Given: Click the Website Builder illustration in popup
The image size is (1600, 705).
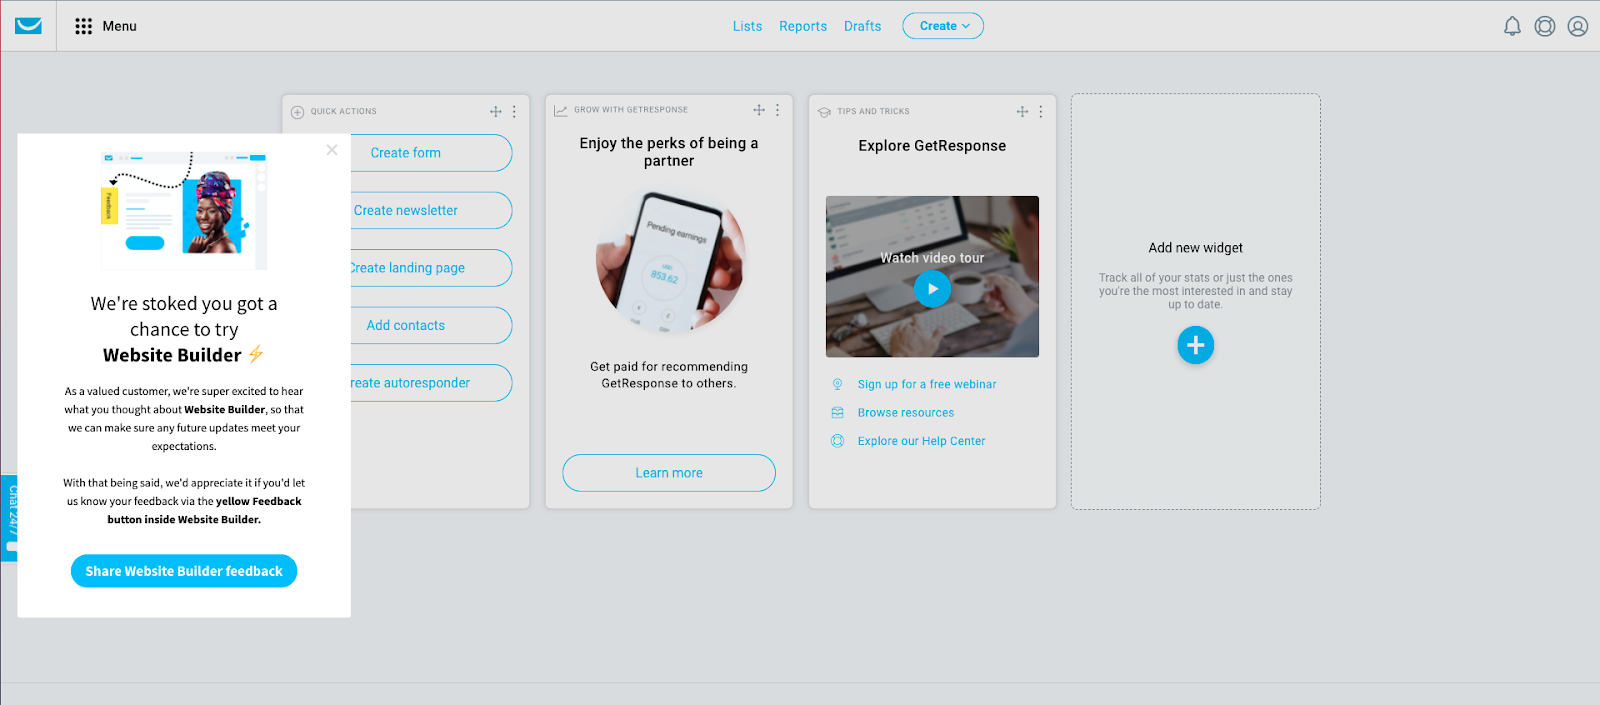Looking at the screenshot, I should point(184,210).
